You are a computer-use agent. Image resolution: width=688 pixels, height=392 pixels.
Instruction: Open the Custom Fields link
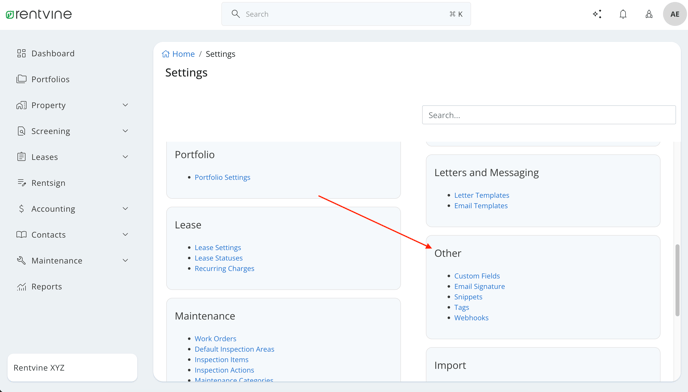(477, 276)
